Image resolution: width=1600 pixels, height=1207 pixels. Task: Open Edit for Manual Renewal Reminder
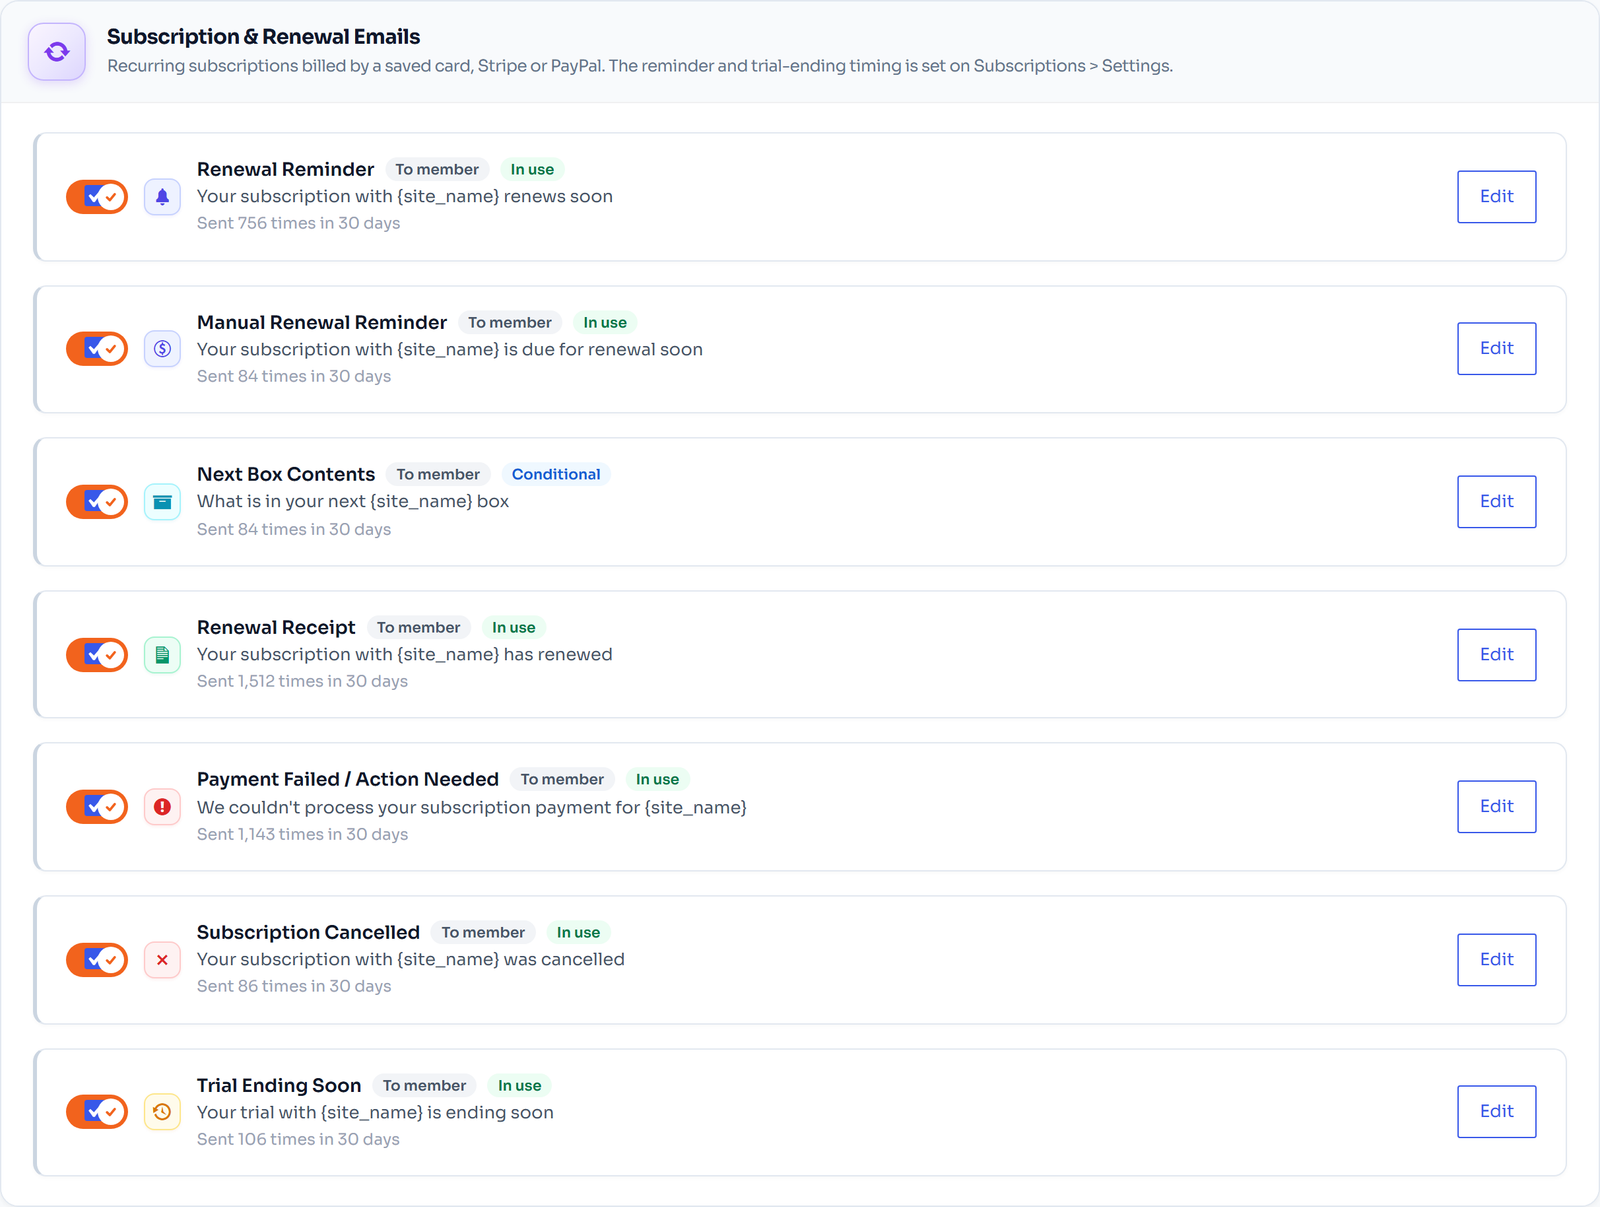[1496, 349]
